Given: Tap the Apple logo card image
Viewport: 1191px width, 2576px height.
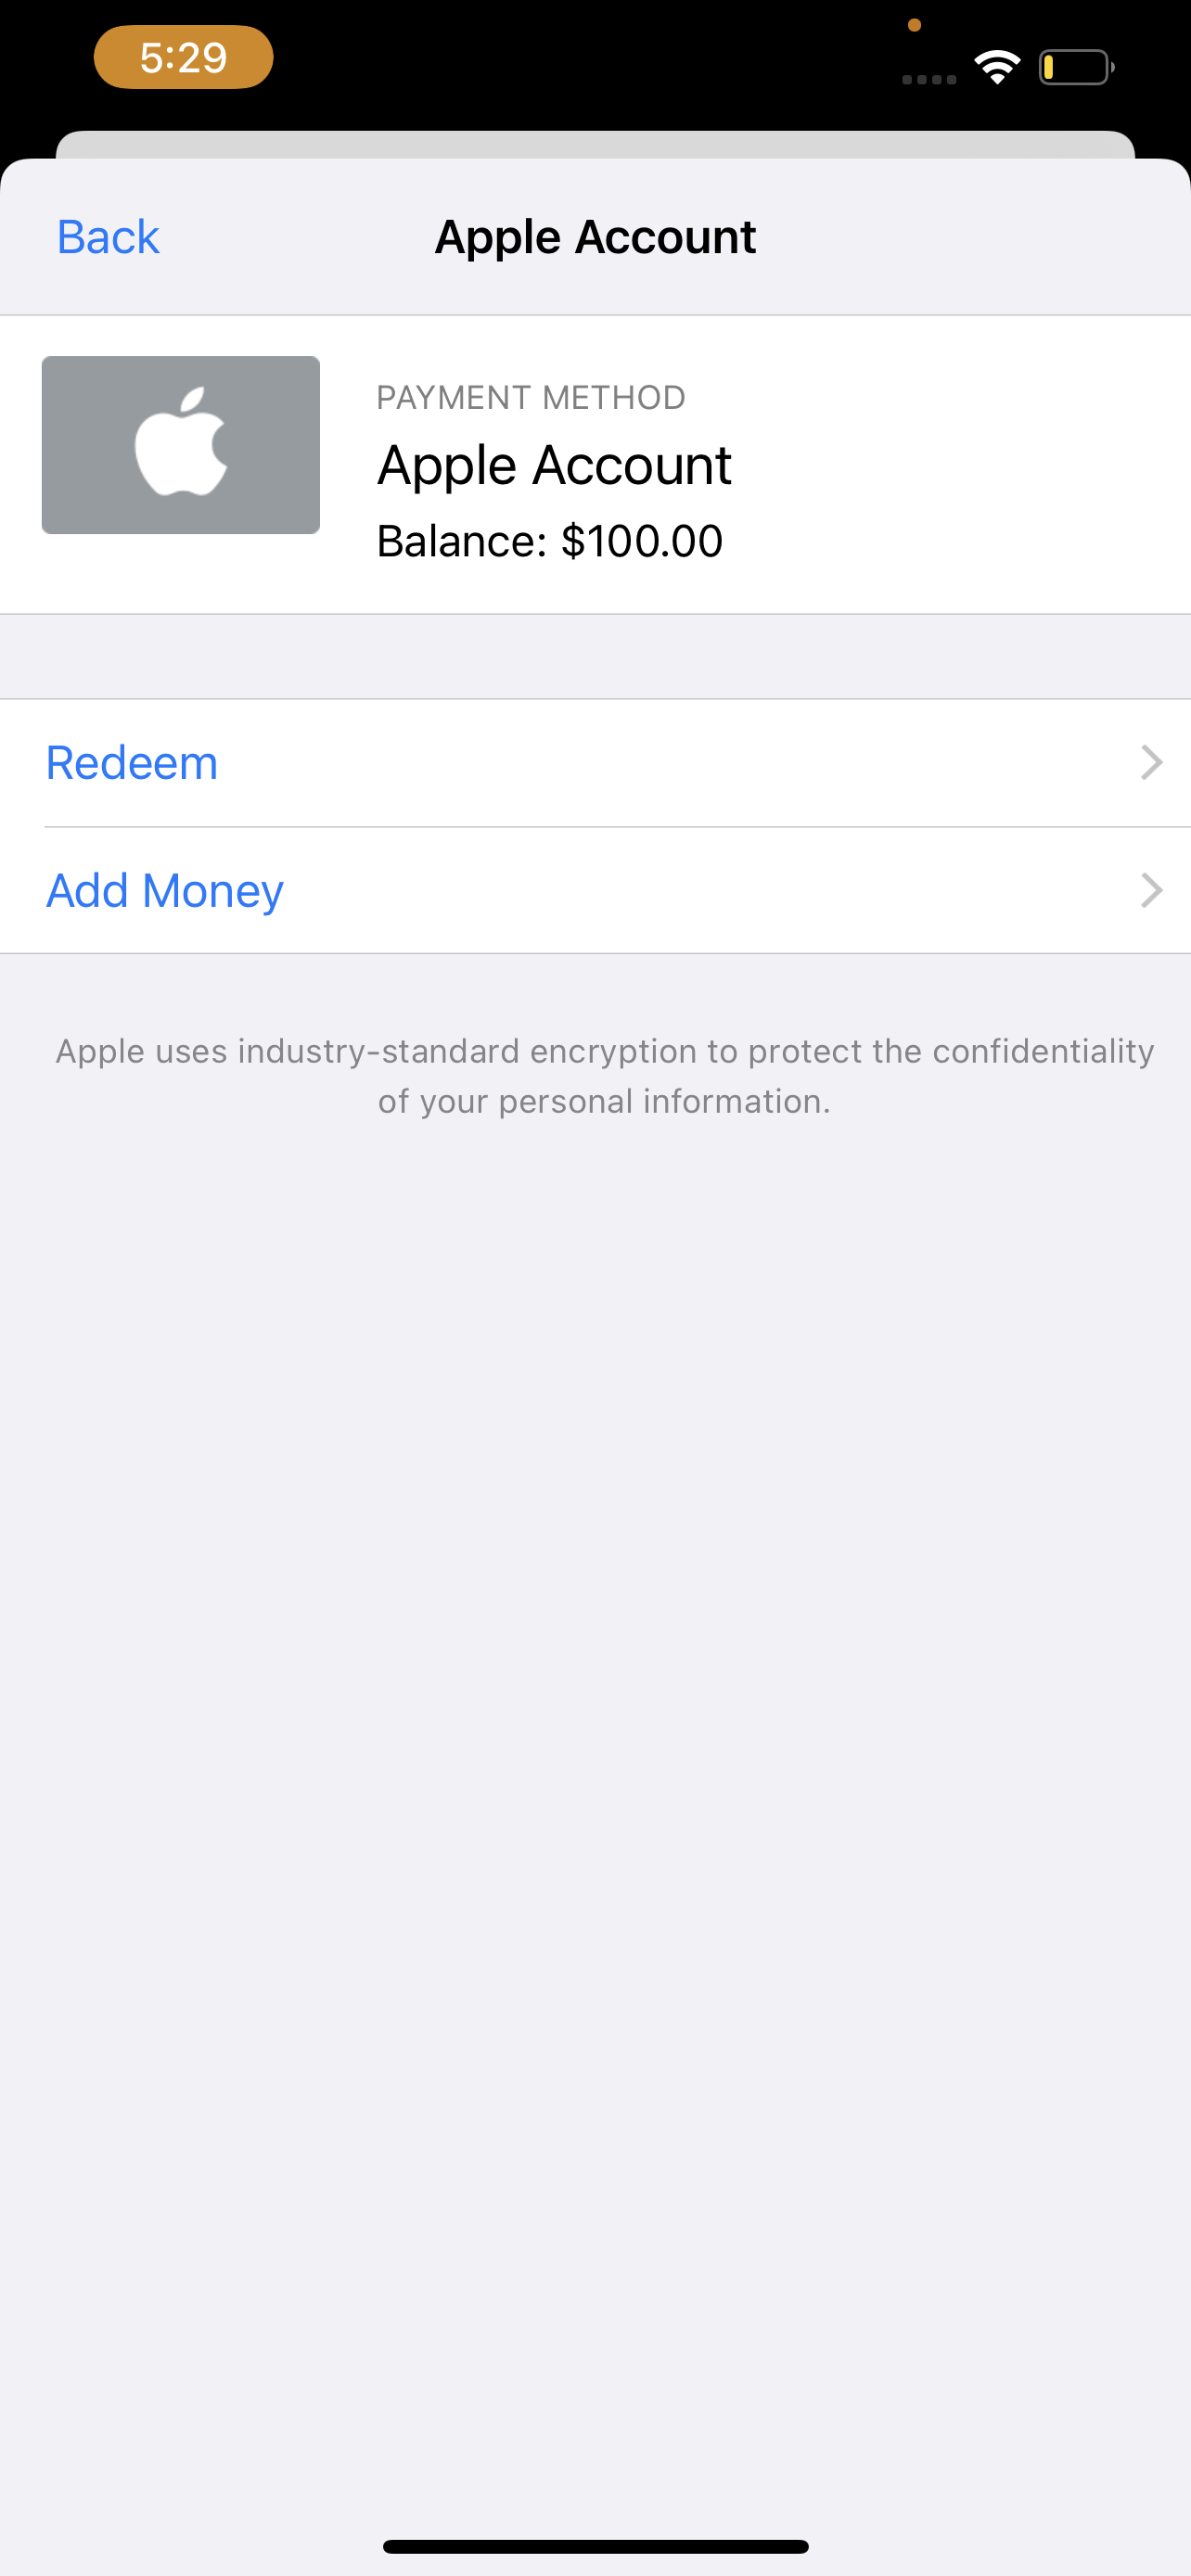Looking at the screenshot, I should click(x=181, y=445).
